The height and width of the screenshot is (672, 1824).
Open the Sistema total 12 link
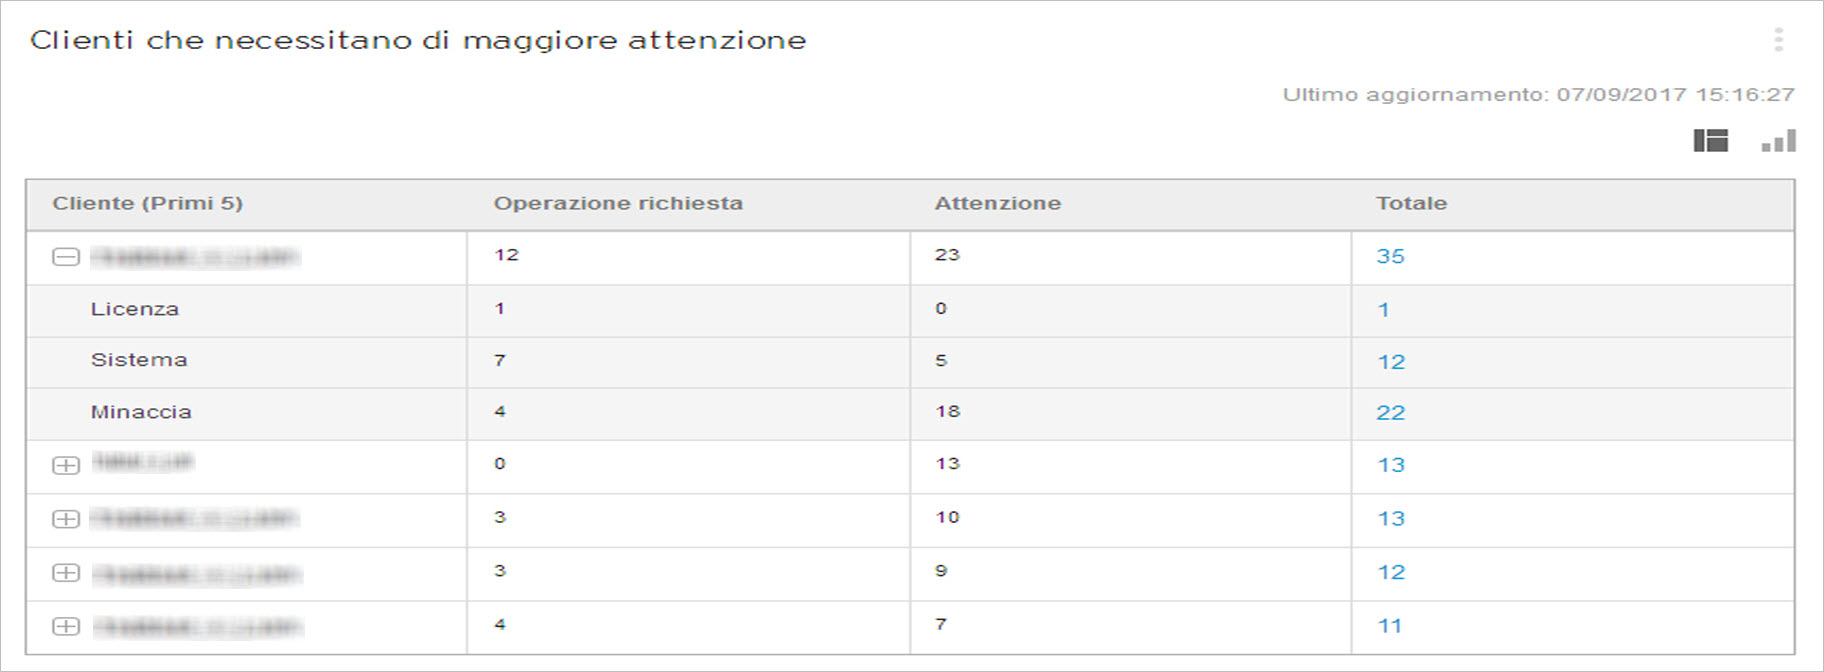click(1391, 362)
